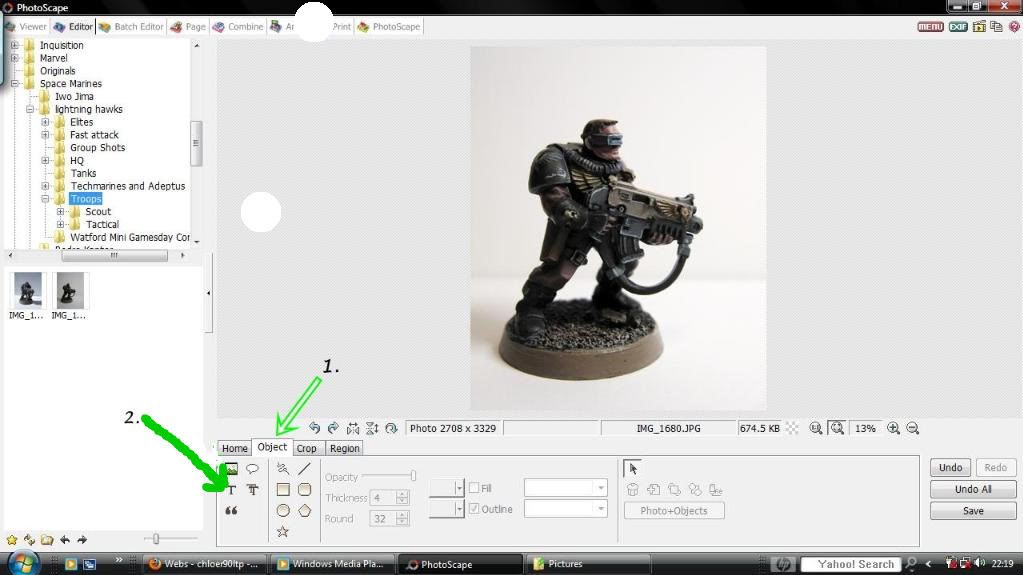This screenshot has height=575, width=1023.
Task: Flip the photo horizontally
Action: click(353, 428)
